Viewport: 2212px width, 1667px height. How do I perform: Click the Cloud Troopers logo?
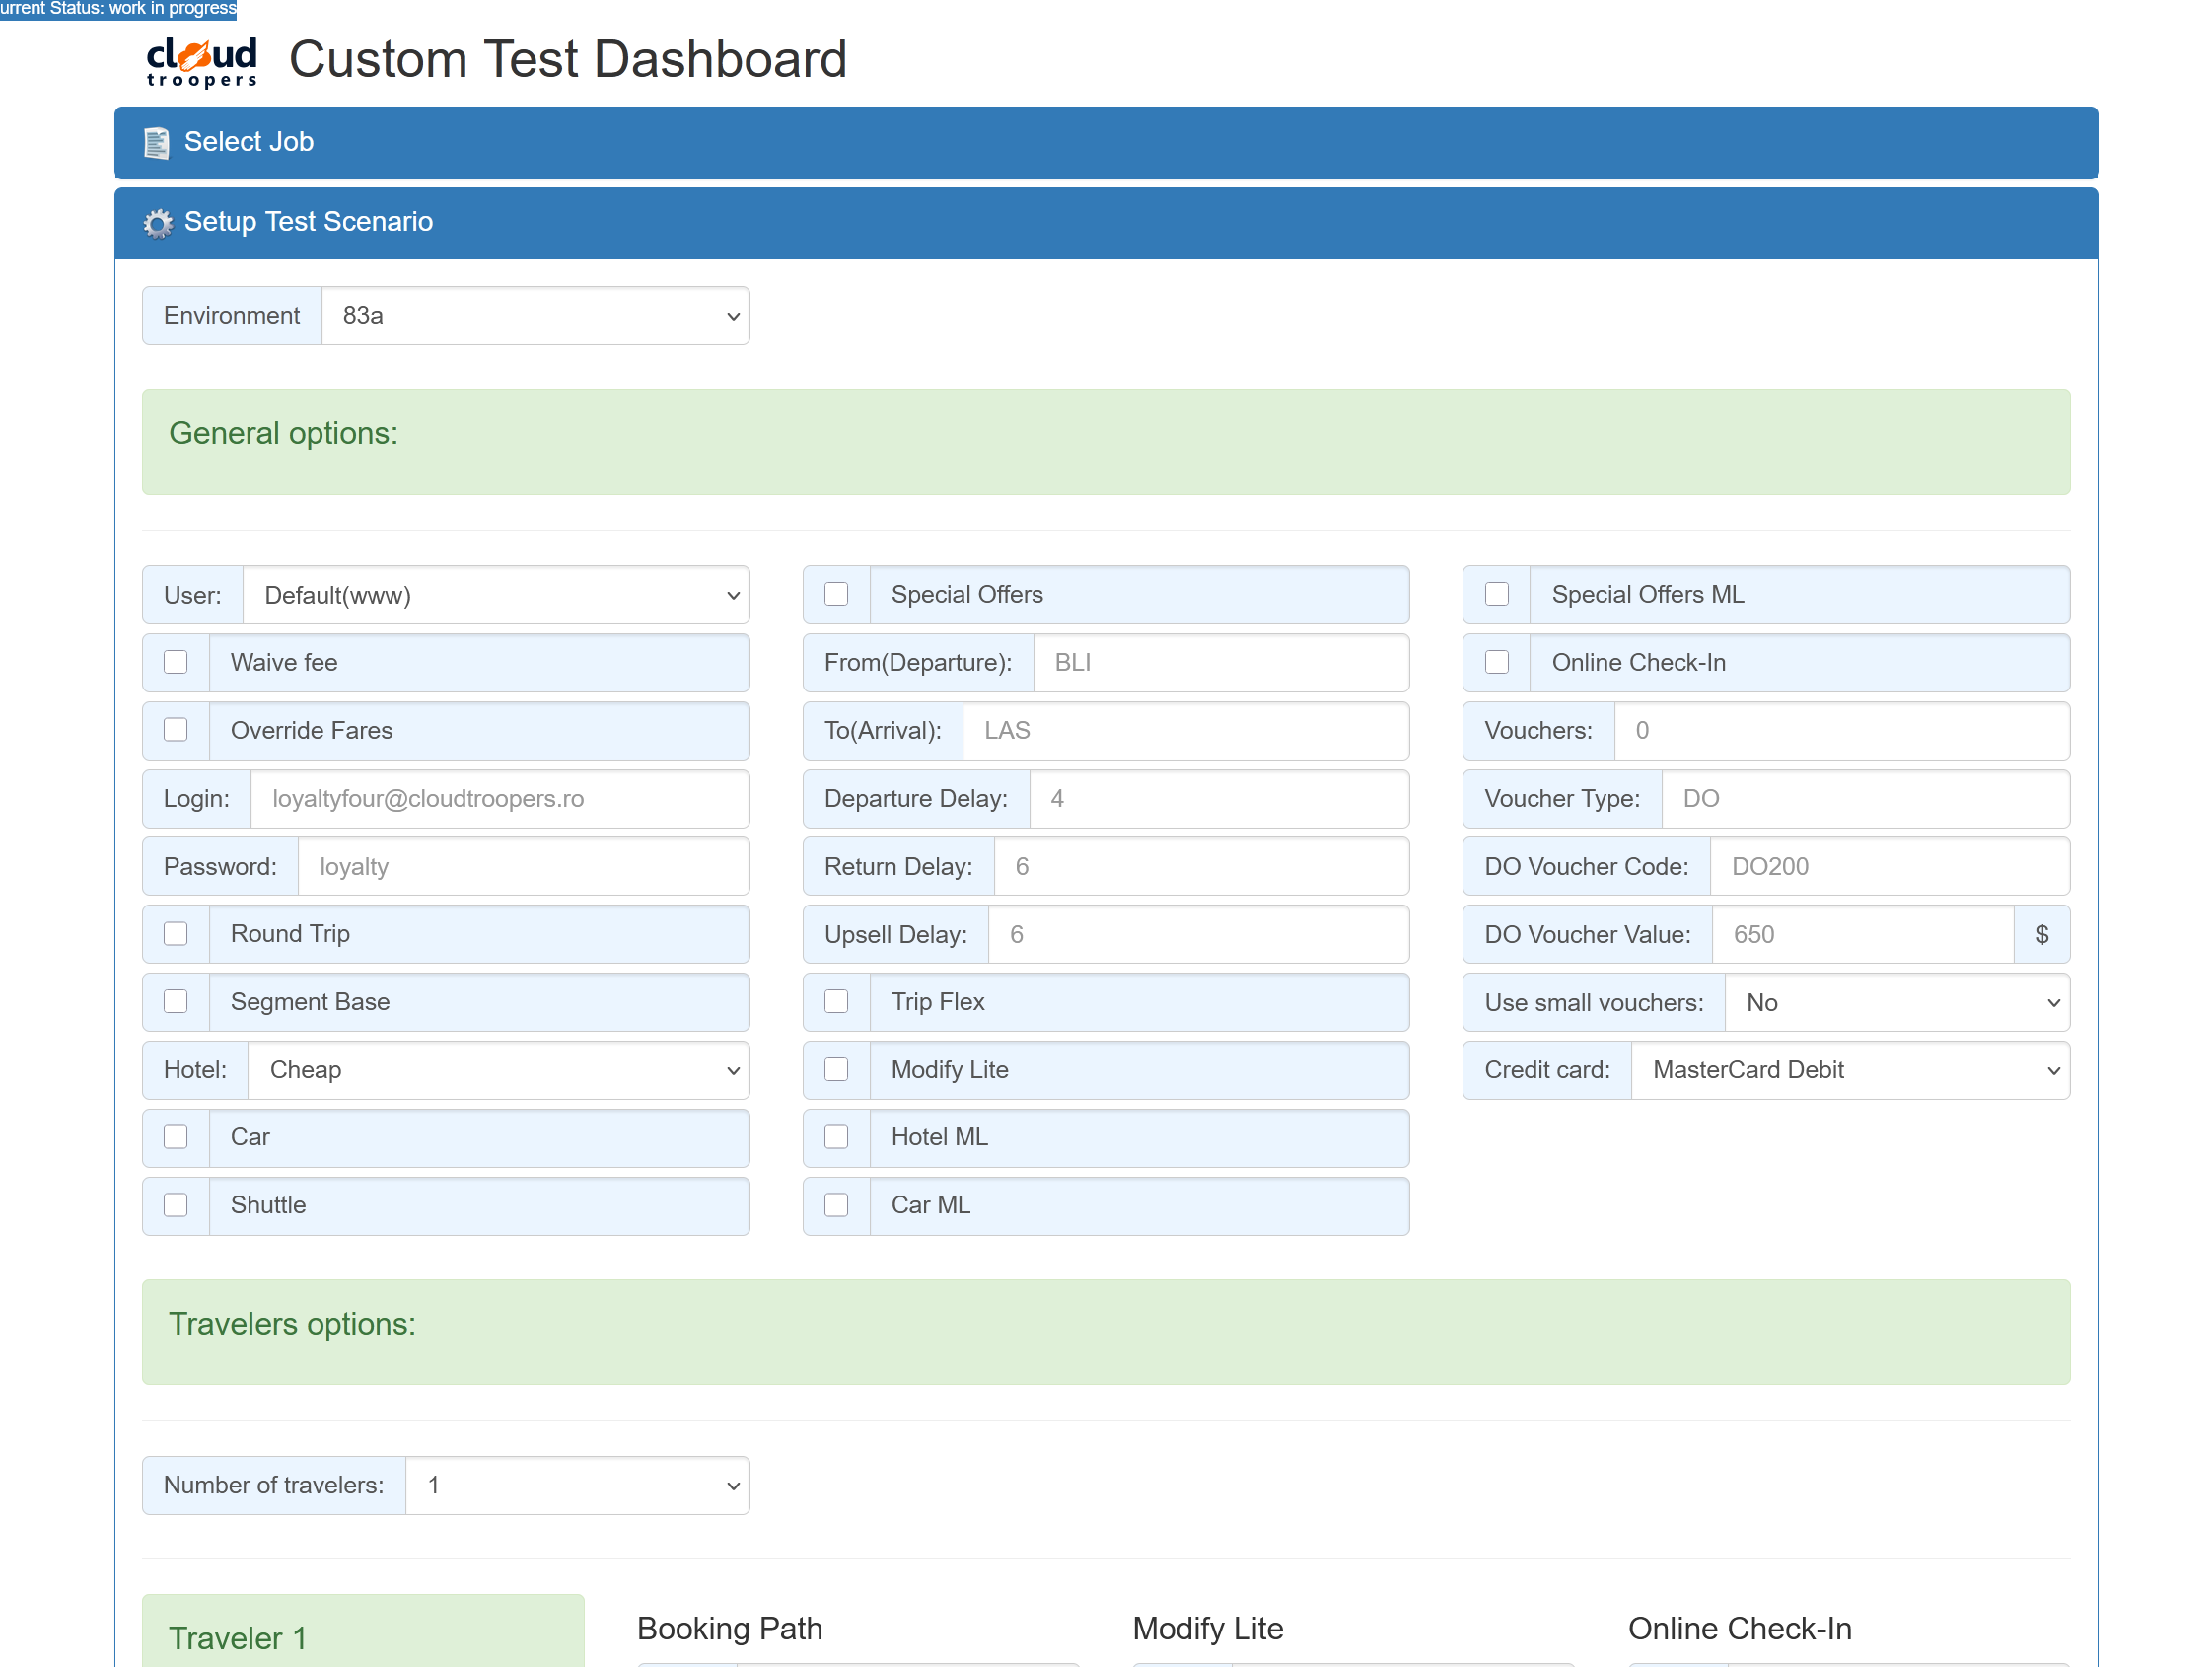coord(201,62)
